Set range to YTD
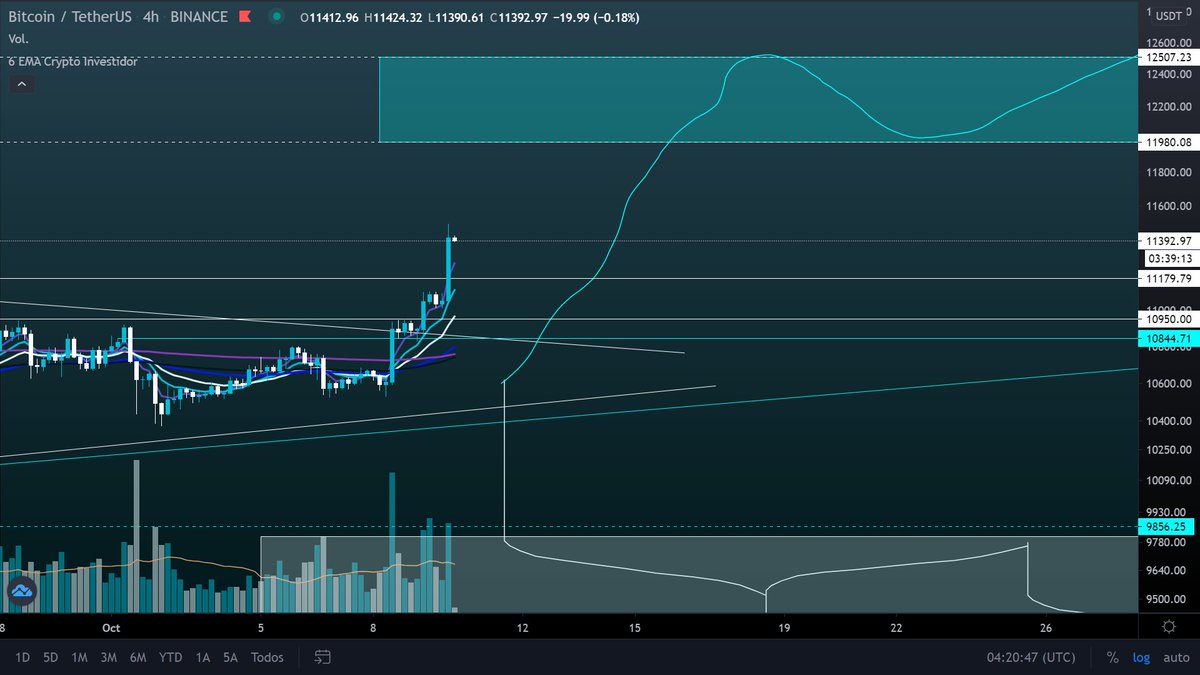 (171, 657)
